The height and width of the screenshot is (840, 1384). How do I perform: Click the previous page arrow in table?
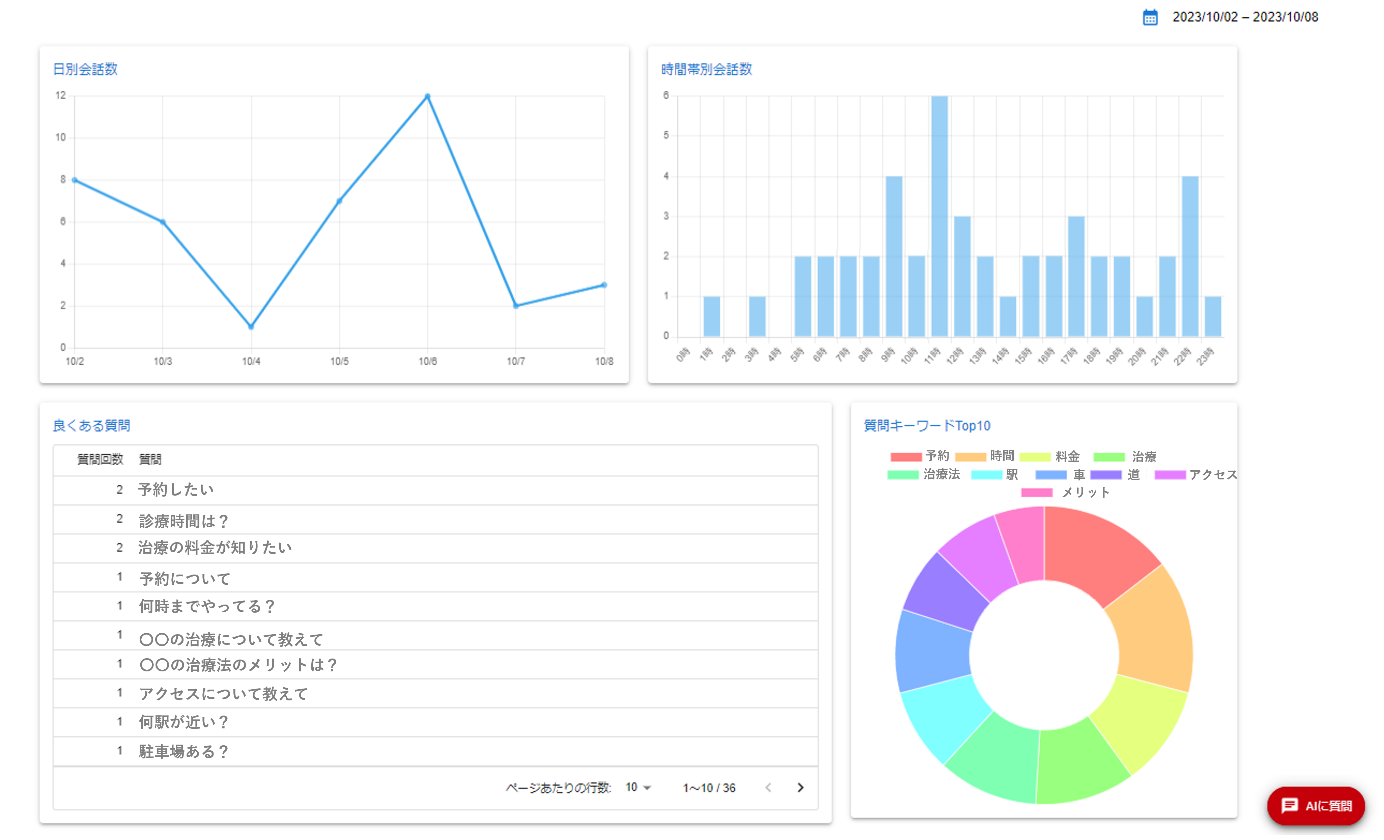tap(768, 788)
